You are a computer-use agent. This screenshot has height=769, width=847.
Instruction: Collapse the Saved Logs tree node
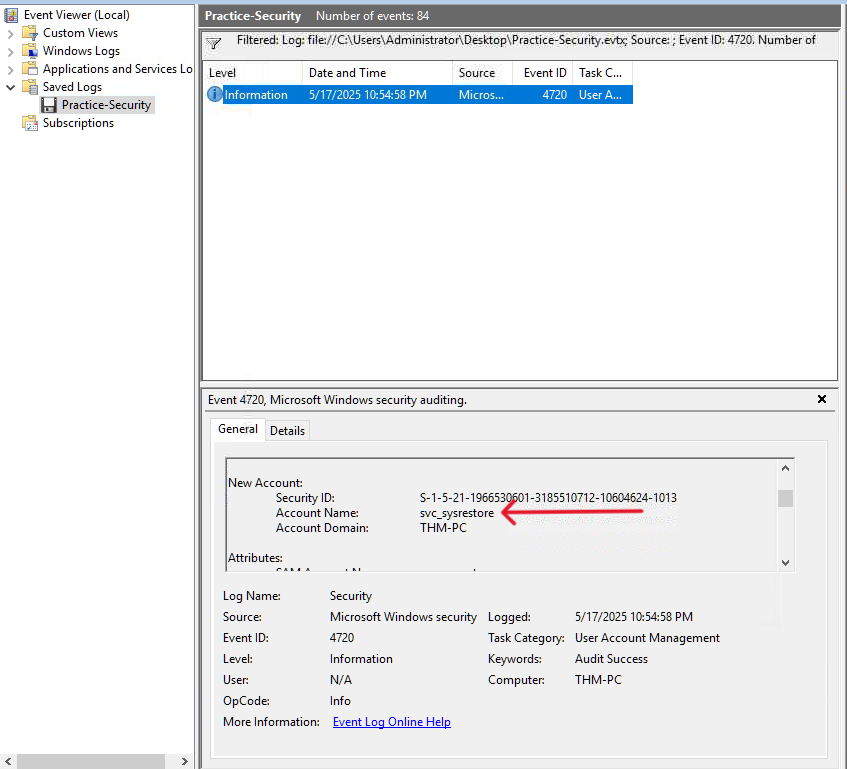coord(11,87)
